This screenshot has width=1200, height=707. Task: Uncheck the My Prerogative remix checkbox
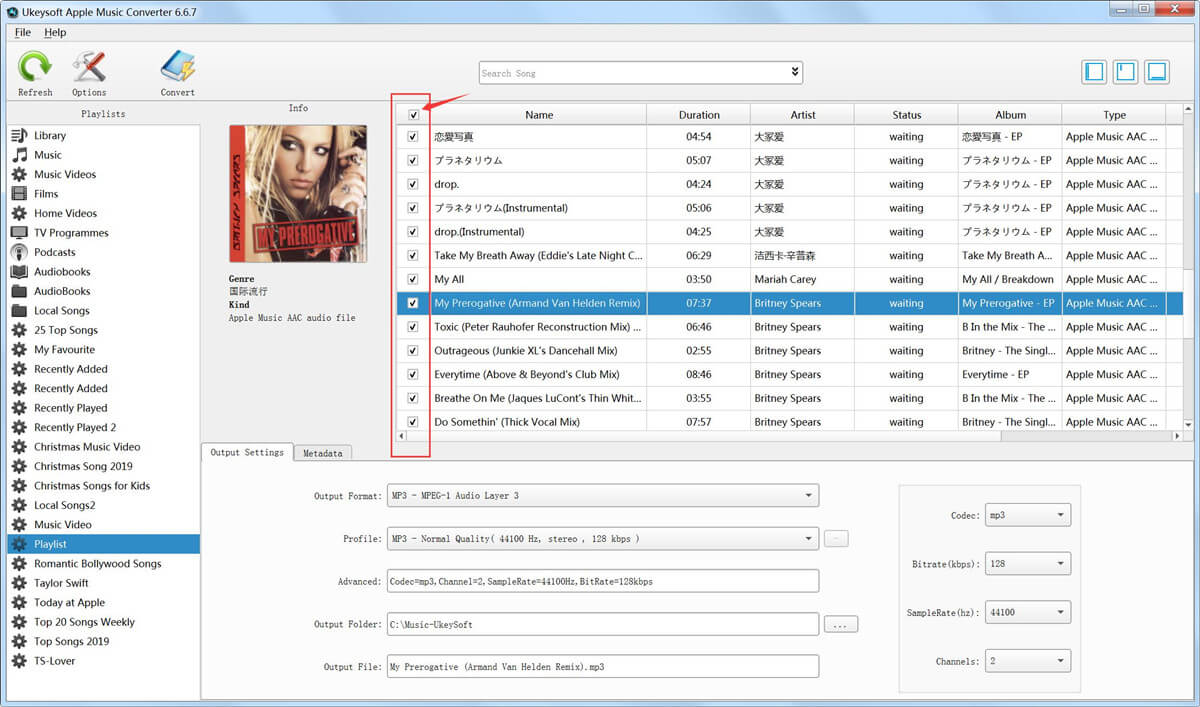coord(413,303)
